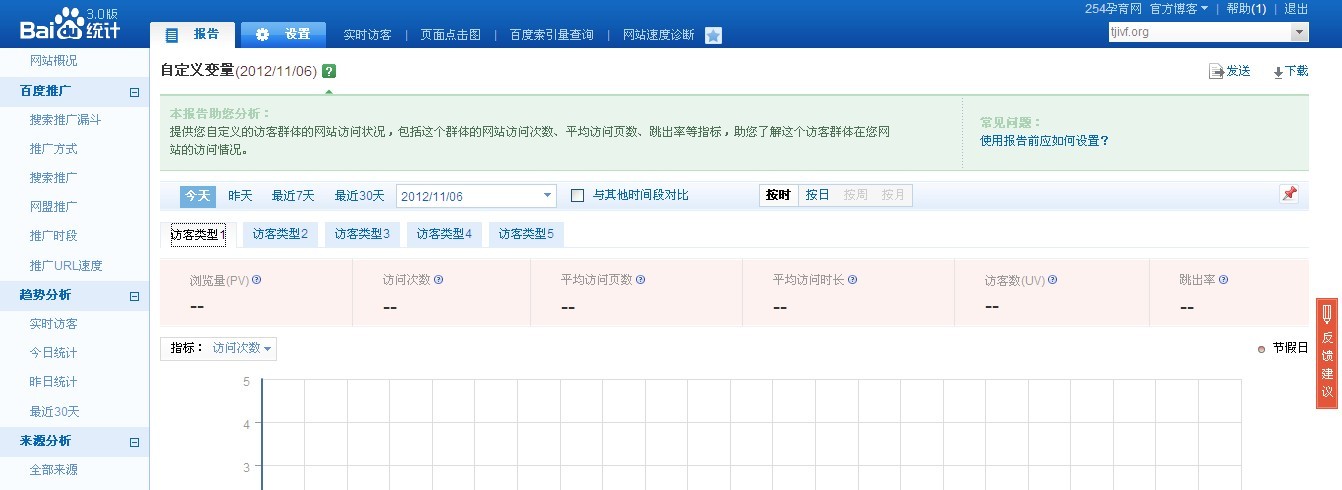Click the help icon next to 平均访问页数
The image size is (1342, 490).
pyautogui.click(x=640, y=280)
